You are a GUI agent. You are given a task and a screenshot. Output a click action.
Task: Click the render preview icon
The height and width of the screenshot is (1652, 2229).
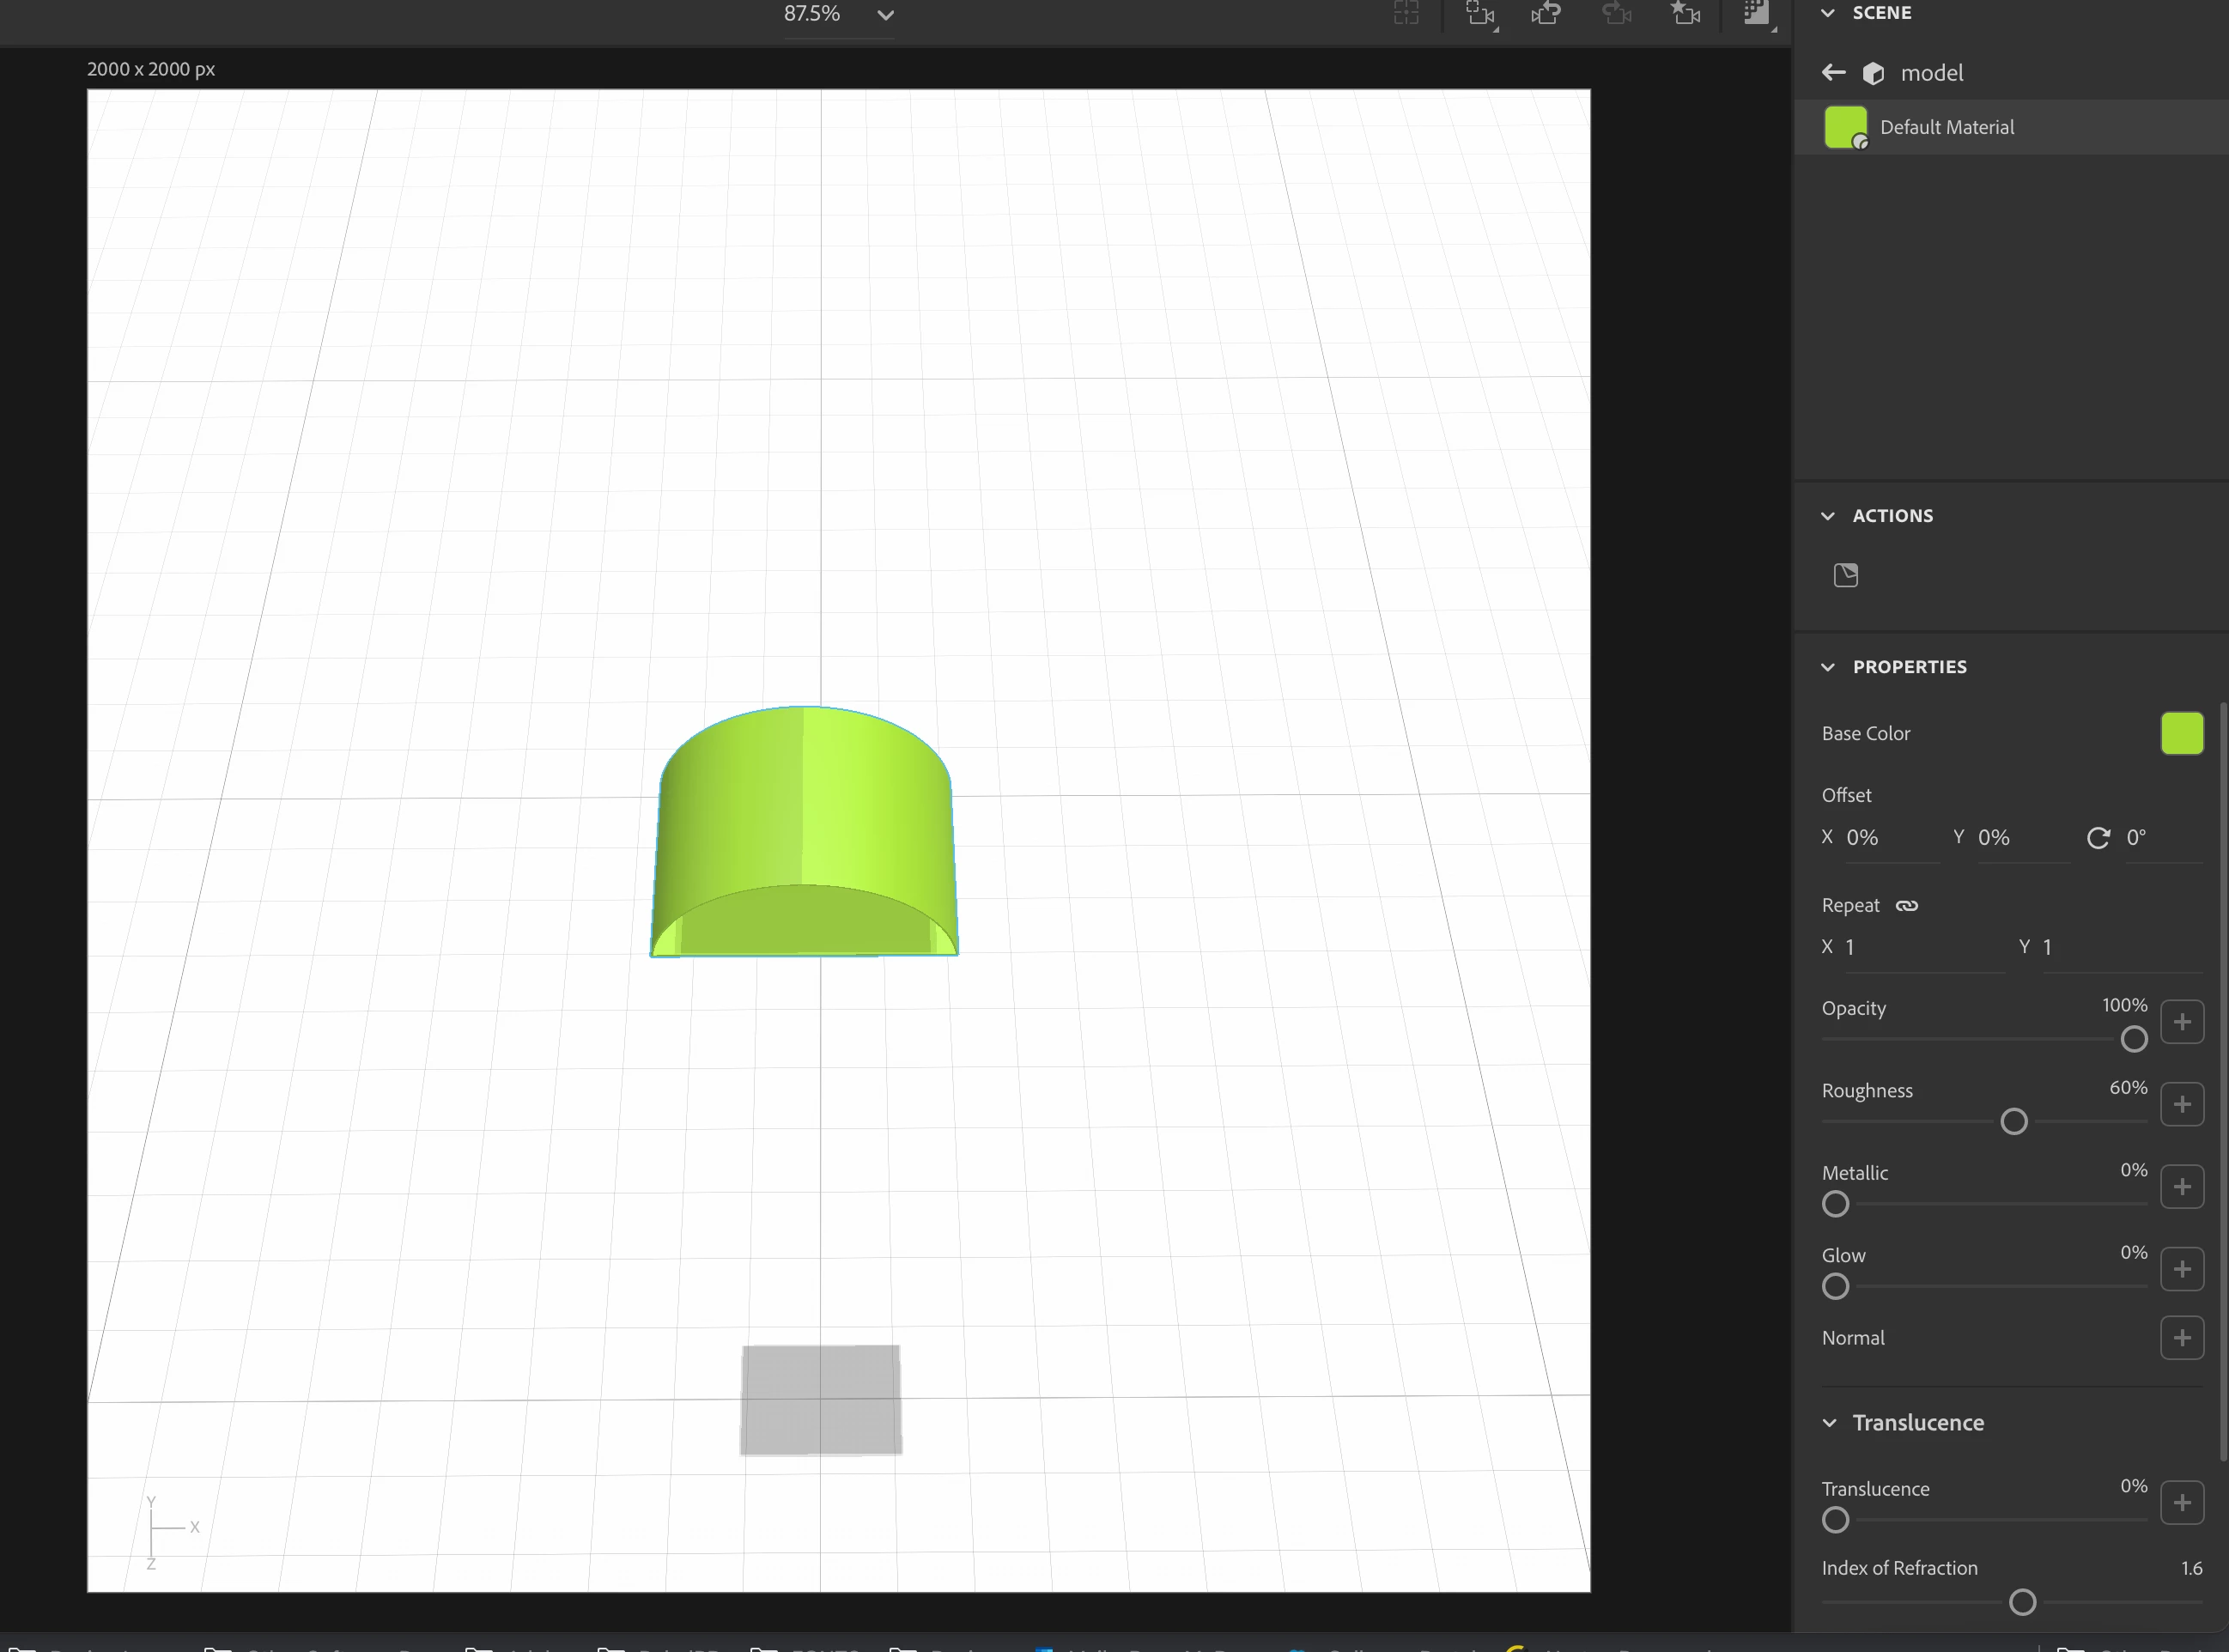tap(1756, 14)
